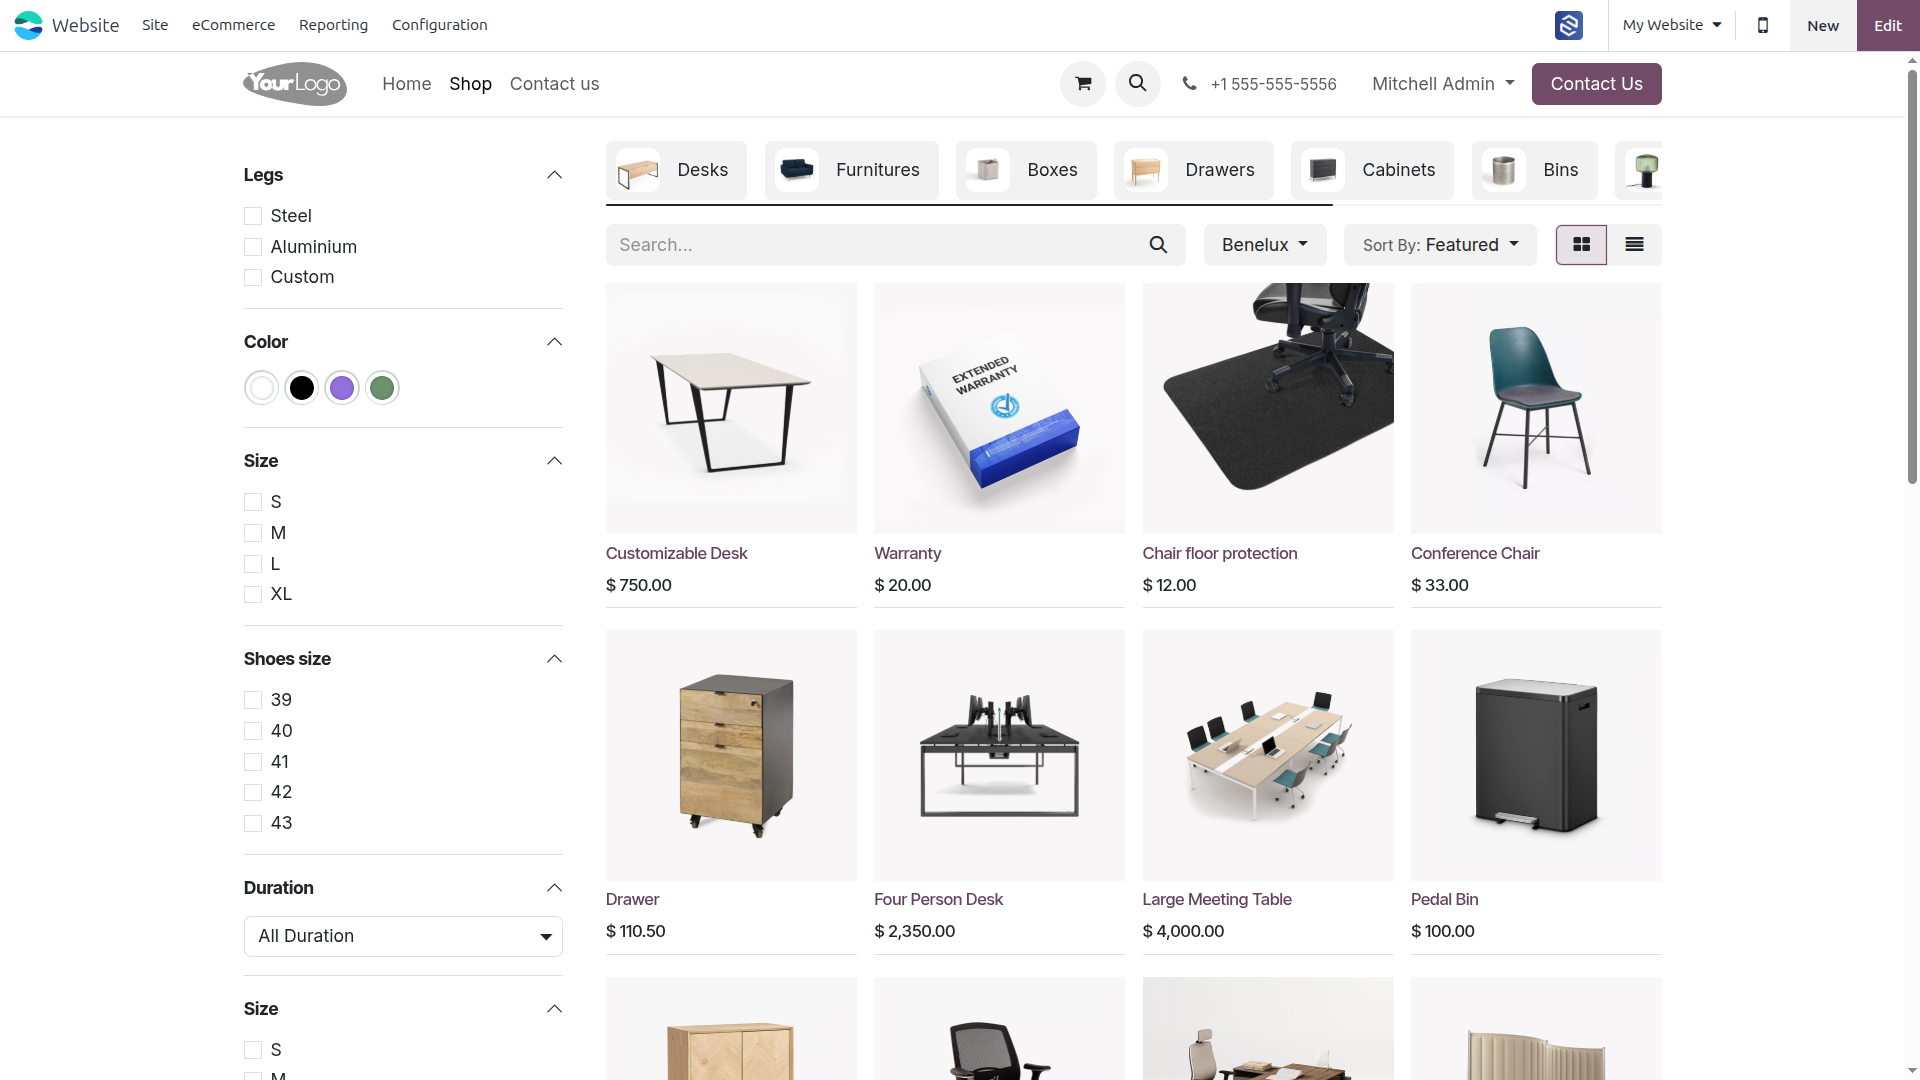1920x1080 pixels.
Task: Enable the XL size checkbox
Action: coord(253,594)
